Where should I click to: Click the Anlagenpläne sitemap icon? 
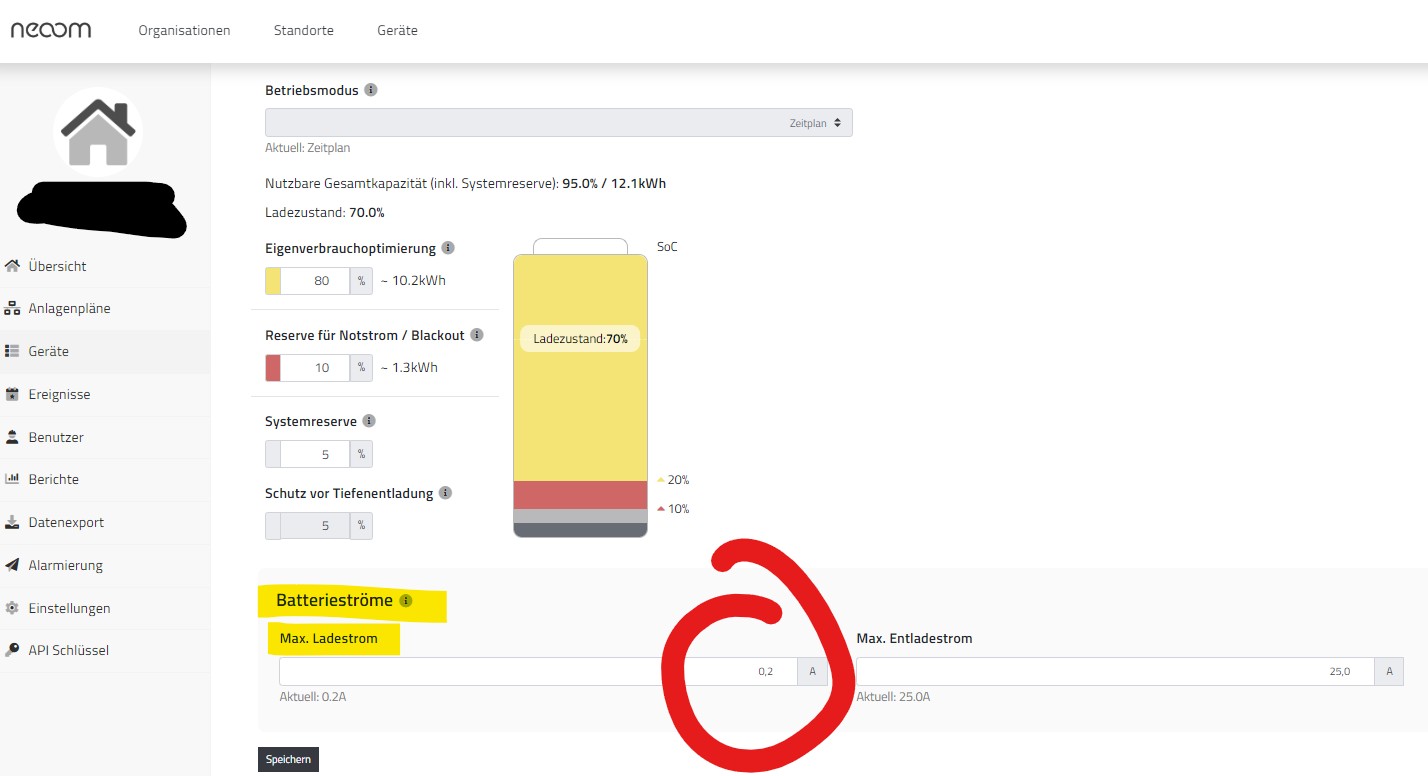click(12, 308)
